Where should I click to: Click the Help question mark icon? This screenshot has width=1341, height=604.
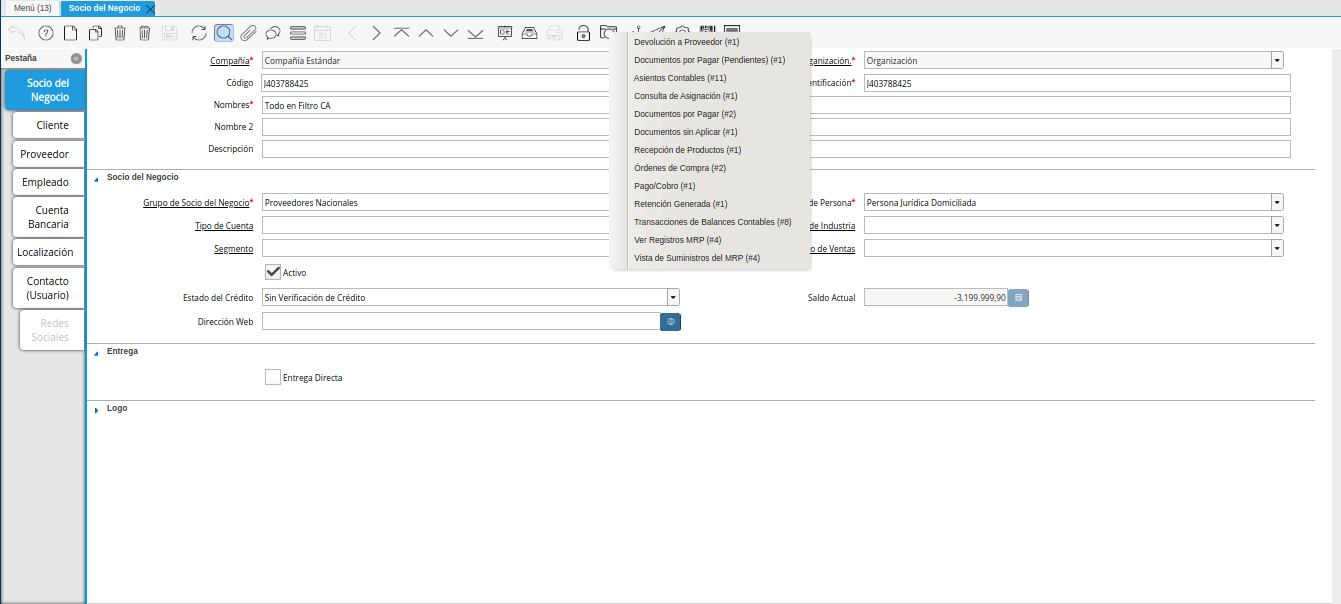(45, 33)
